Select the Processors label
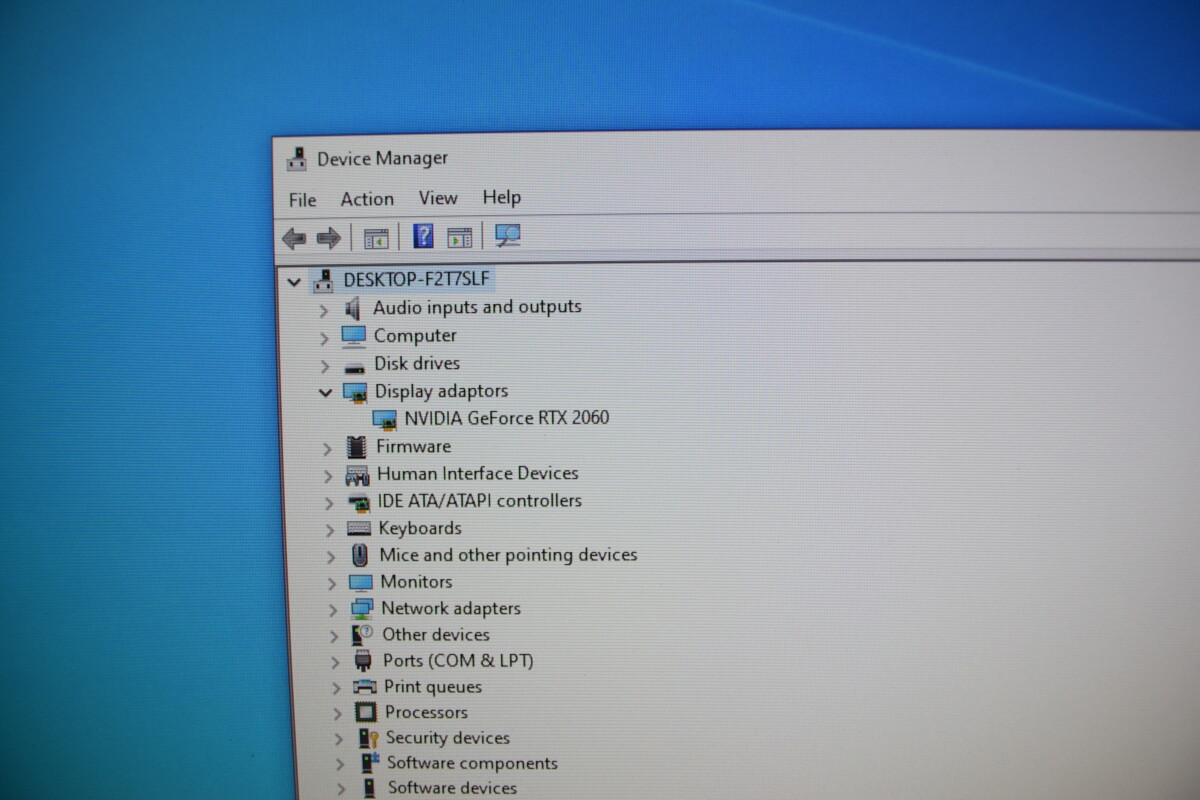This screenshot has height=800, width=1200. coord(426,713)
